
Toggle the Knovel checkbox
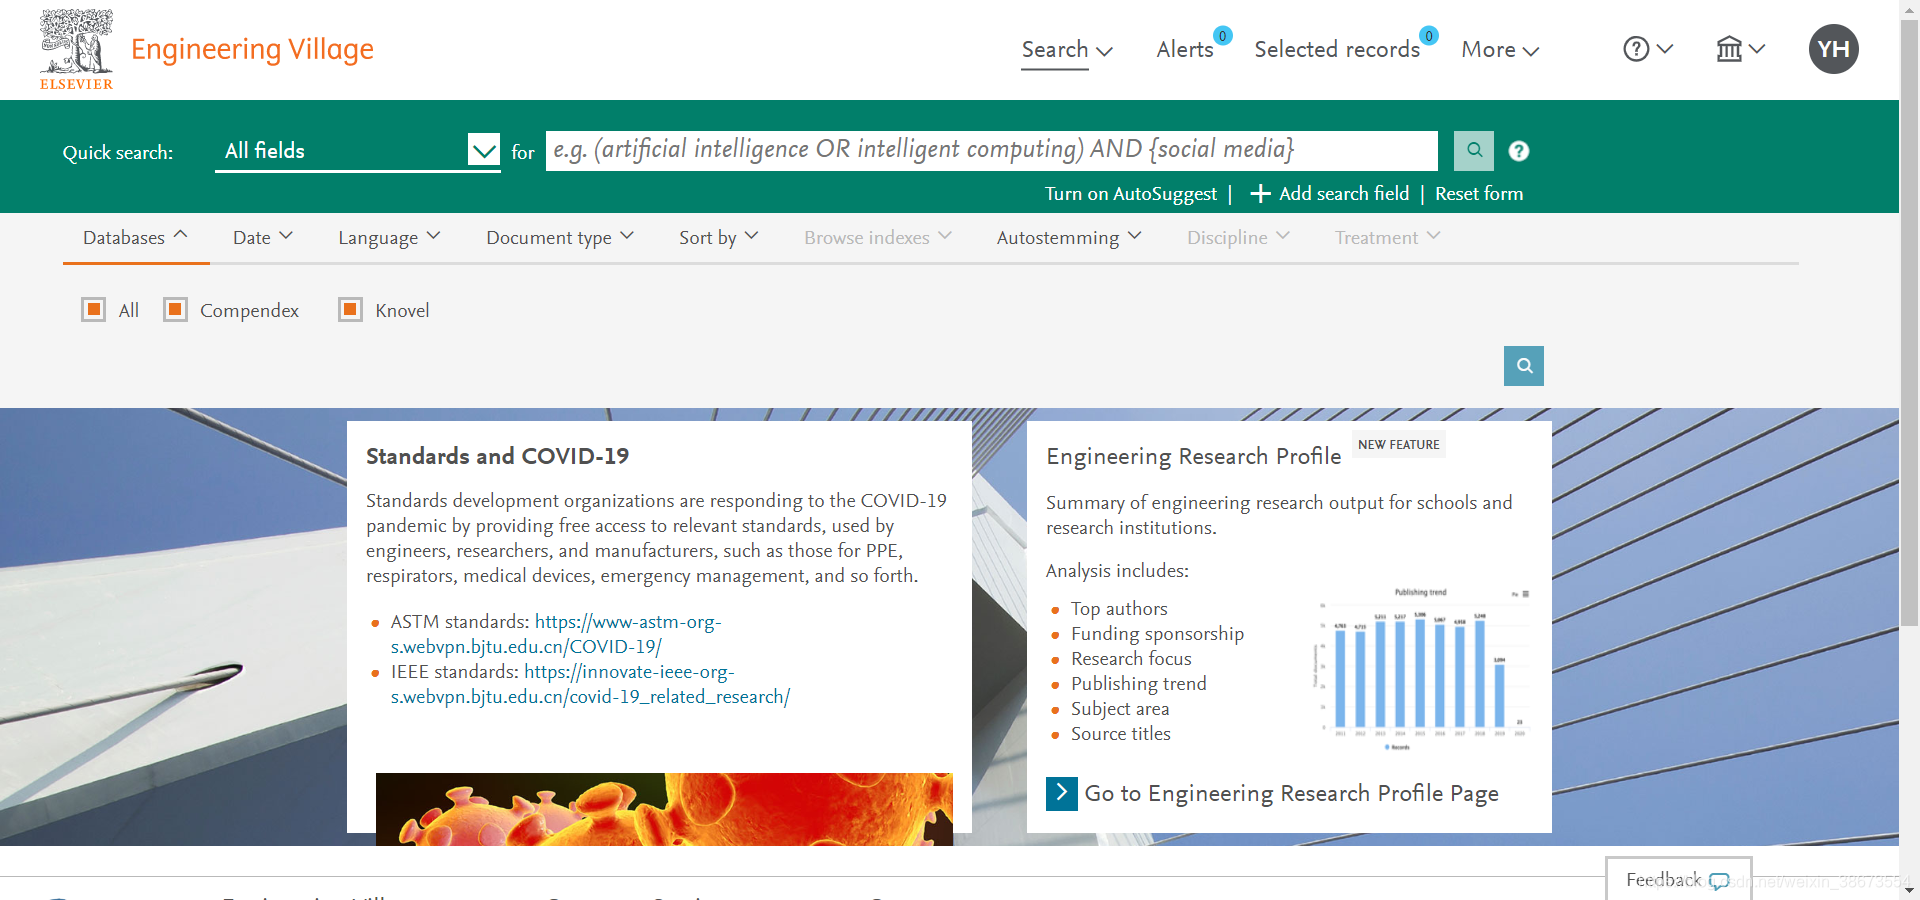[x=350, y=310]
